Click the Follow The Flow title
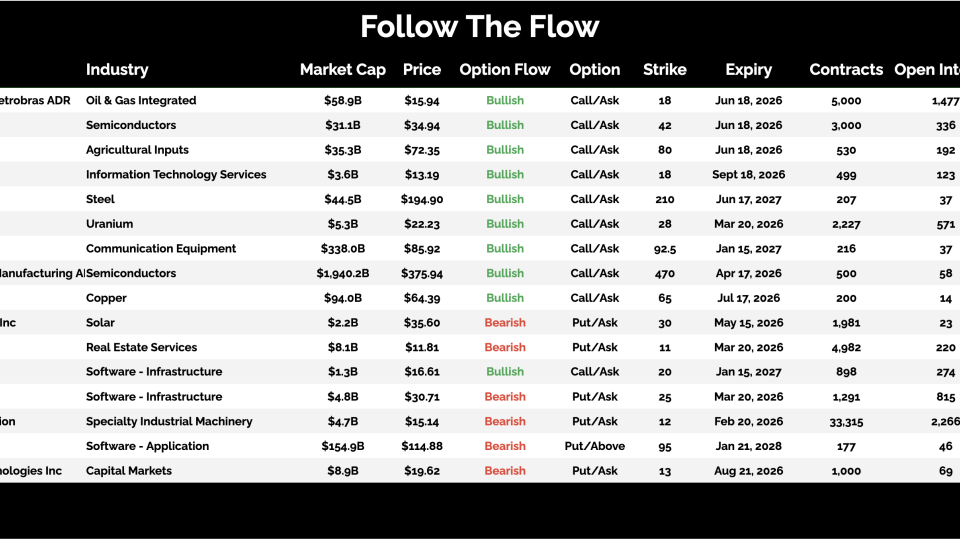 480,27
